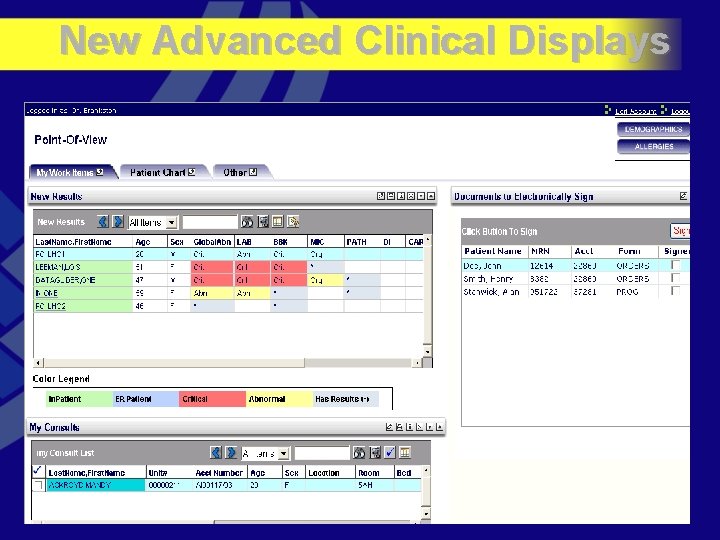
Task: Click icon right of binoculars in my Consult List
Action: point(375,453)
